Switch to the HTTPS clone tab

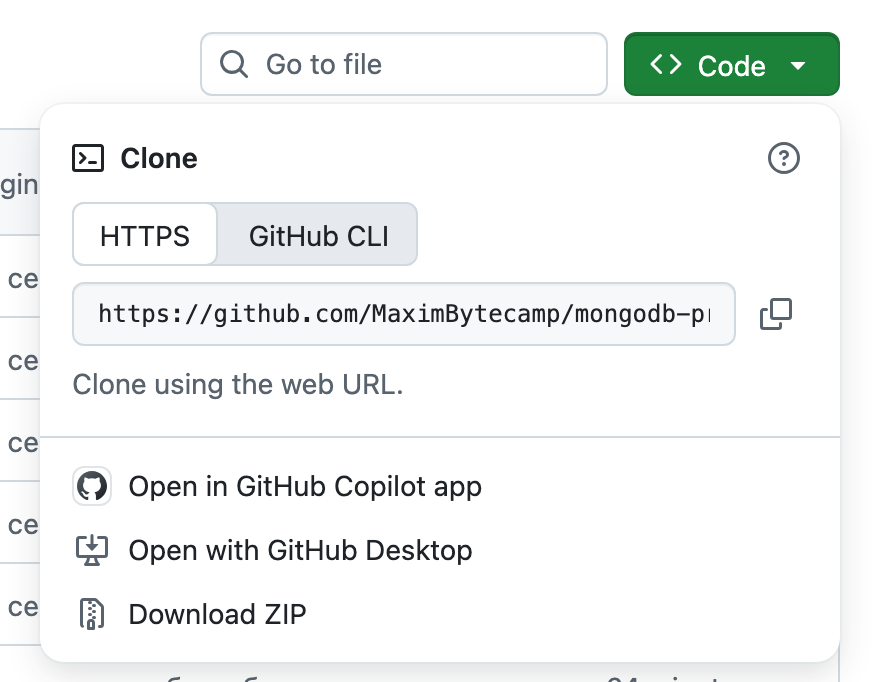pos(145,235)
